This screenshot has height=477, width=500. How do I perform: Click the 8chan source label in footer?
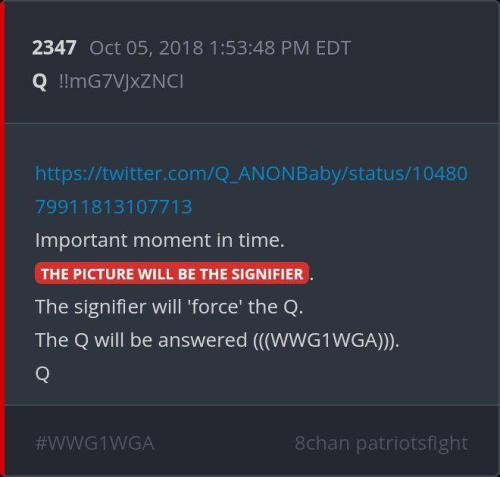coord(322,443)
